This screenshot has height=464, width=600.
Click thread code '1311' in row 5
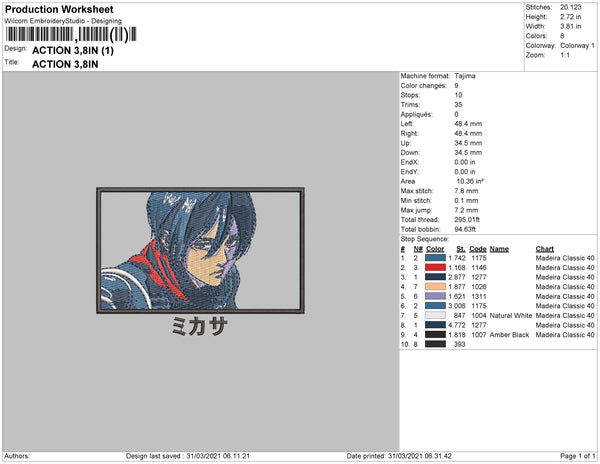(x=479, y=296)
